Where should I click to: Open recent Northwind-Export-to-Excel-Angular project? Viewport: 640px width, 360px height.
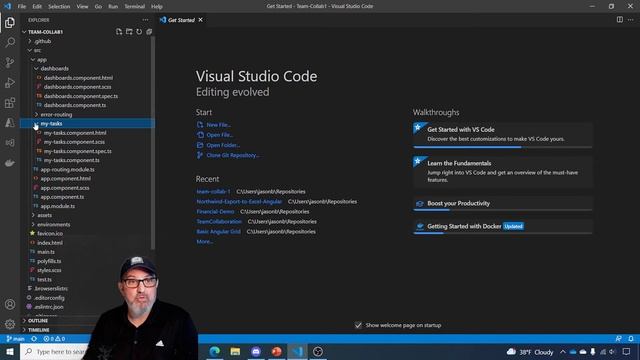tap(239, 202)
